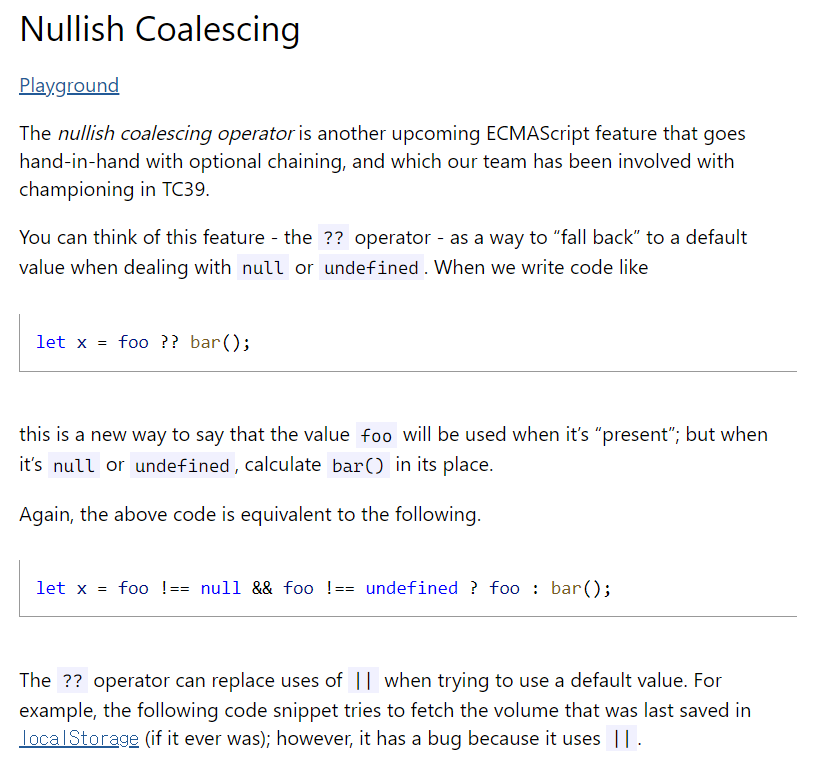Click the italic nullish coalescing operator text
The height and width of the screenshot is (783, 825).
click(x=175, y=133)
